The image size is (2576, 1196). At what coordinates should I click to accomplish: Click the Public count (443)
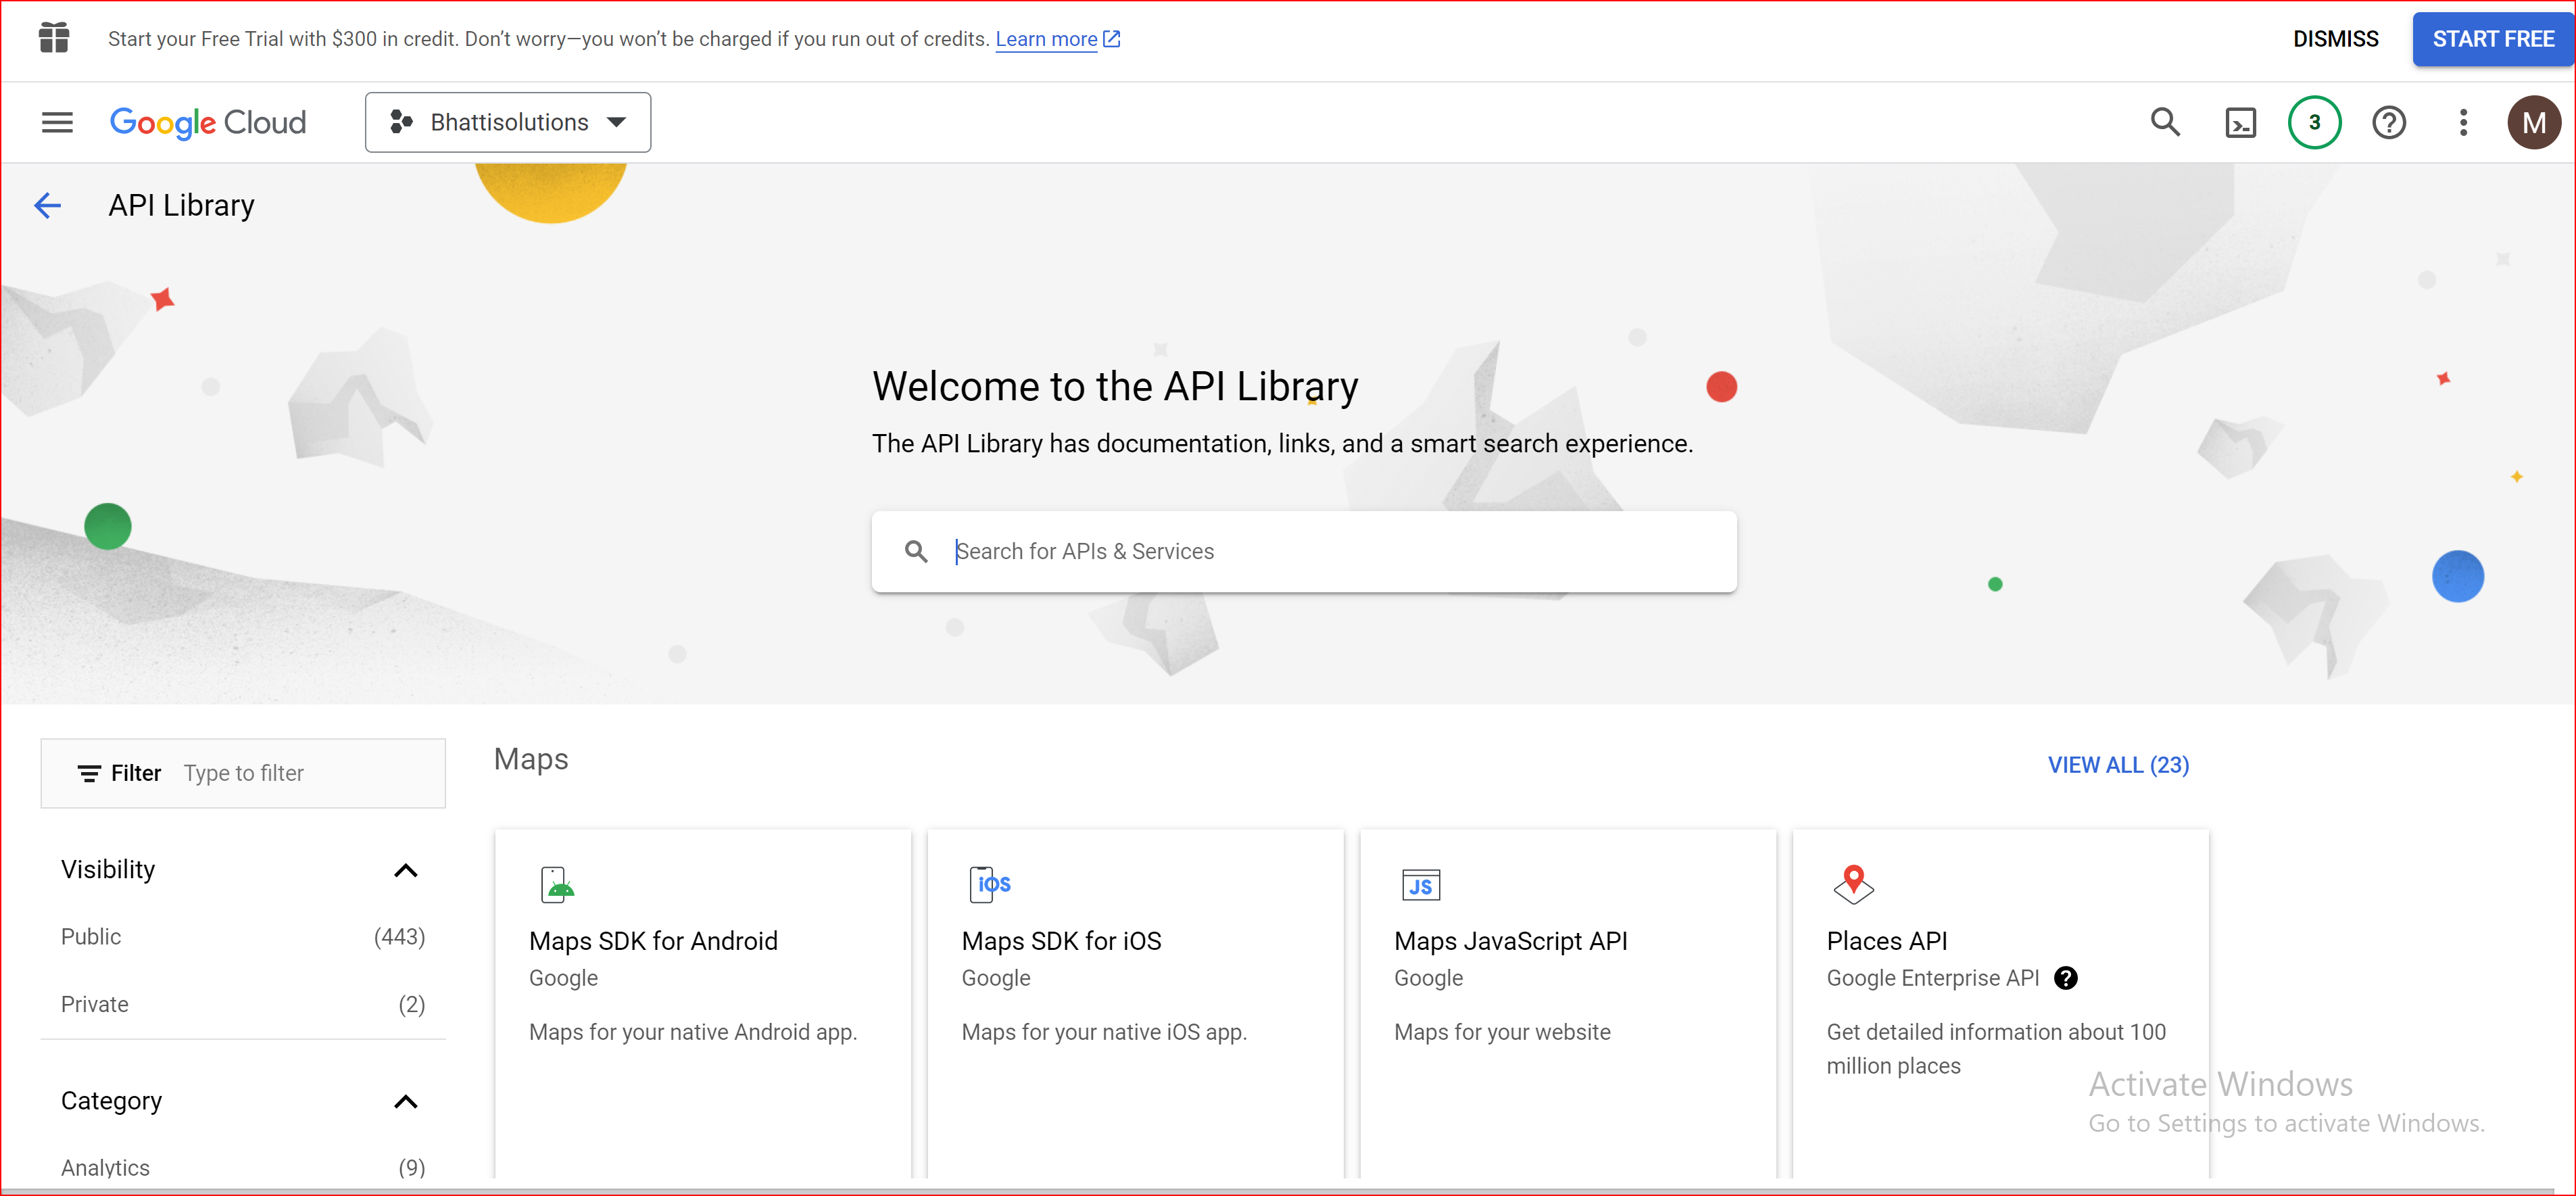pyautogui.click(x=399, y=937)
